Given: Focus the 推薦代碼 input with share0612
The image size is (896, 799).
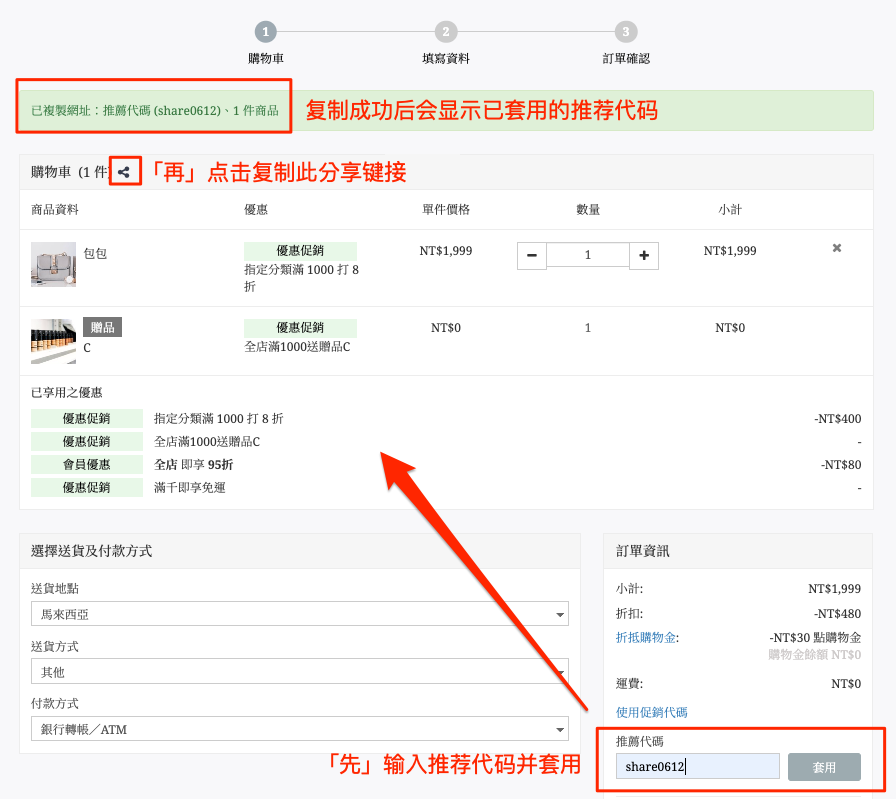Looking at the screenshot, I should [x=698, y=766].
